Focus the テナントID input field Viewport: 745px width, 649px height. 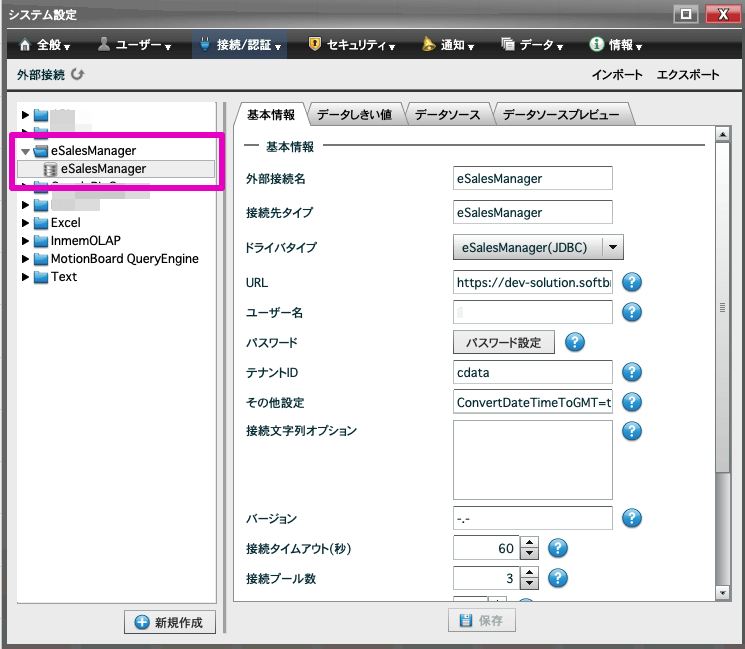tap(533, 372)
